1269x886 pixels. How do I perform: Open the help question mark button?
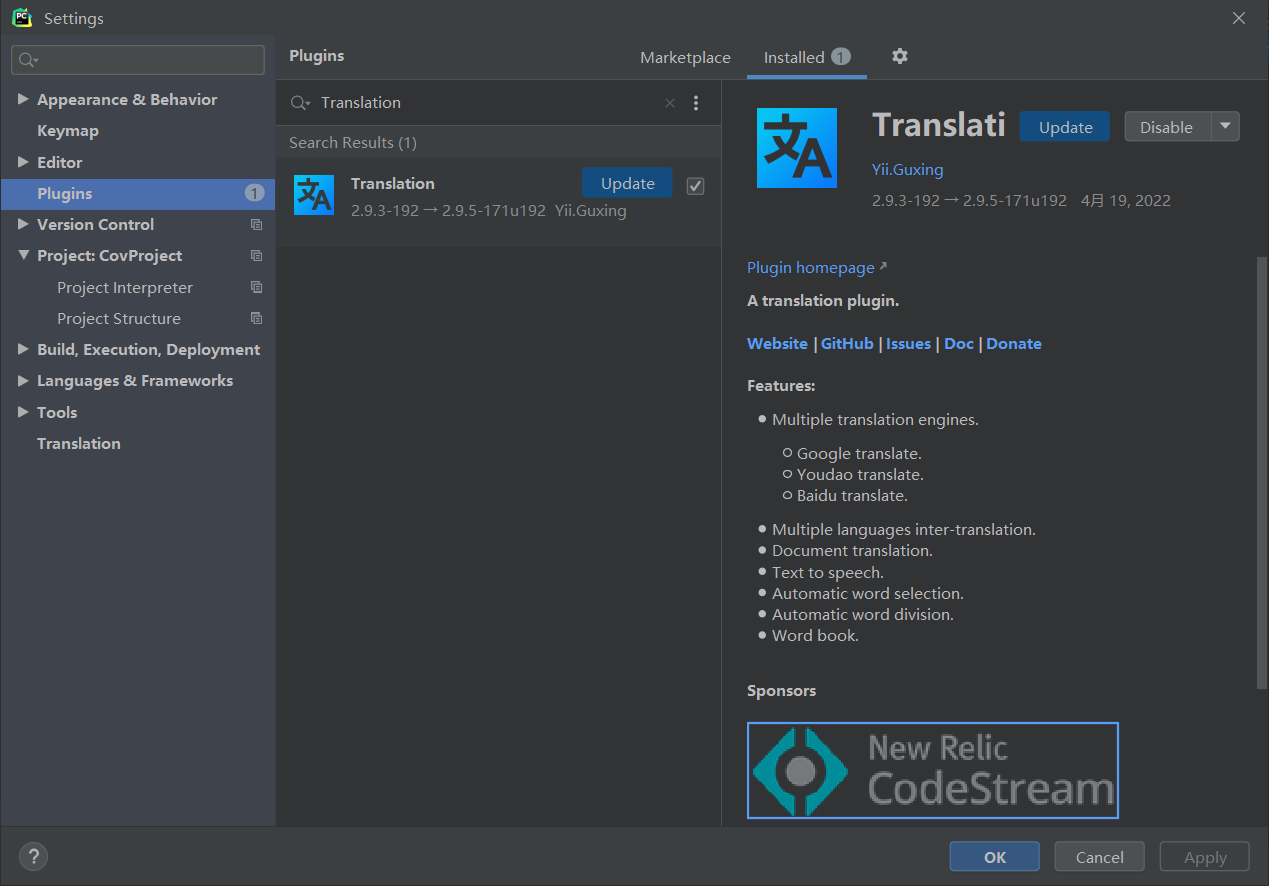(33, 857)
